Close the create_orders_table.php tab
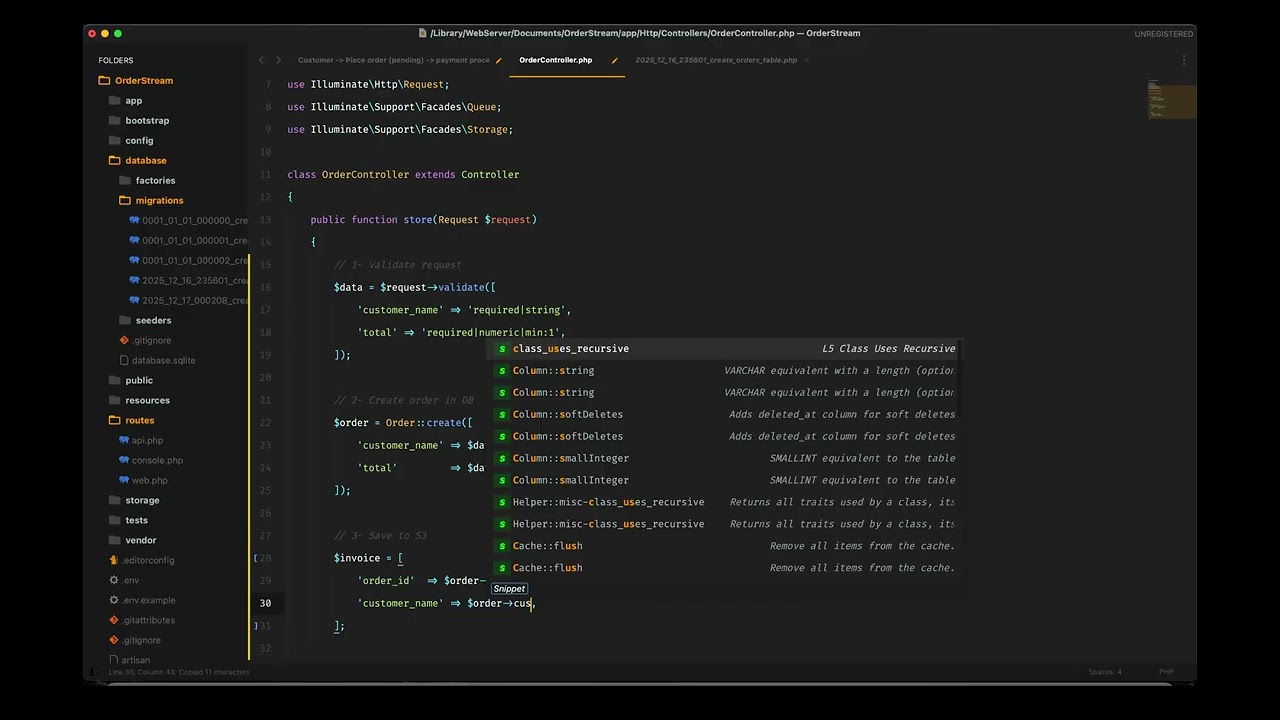 tap(806, 60)
